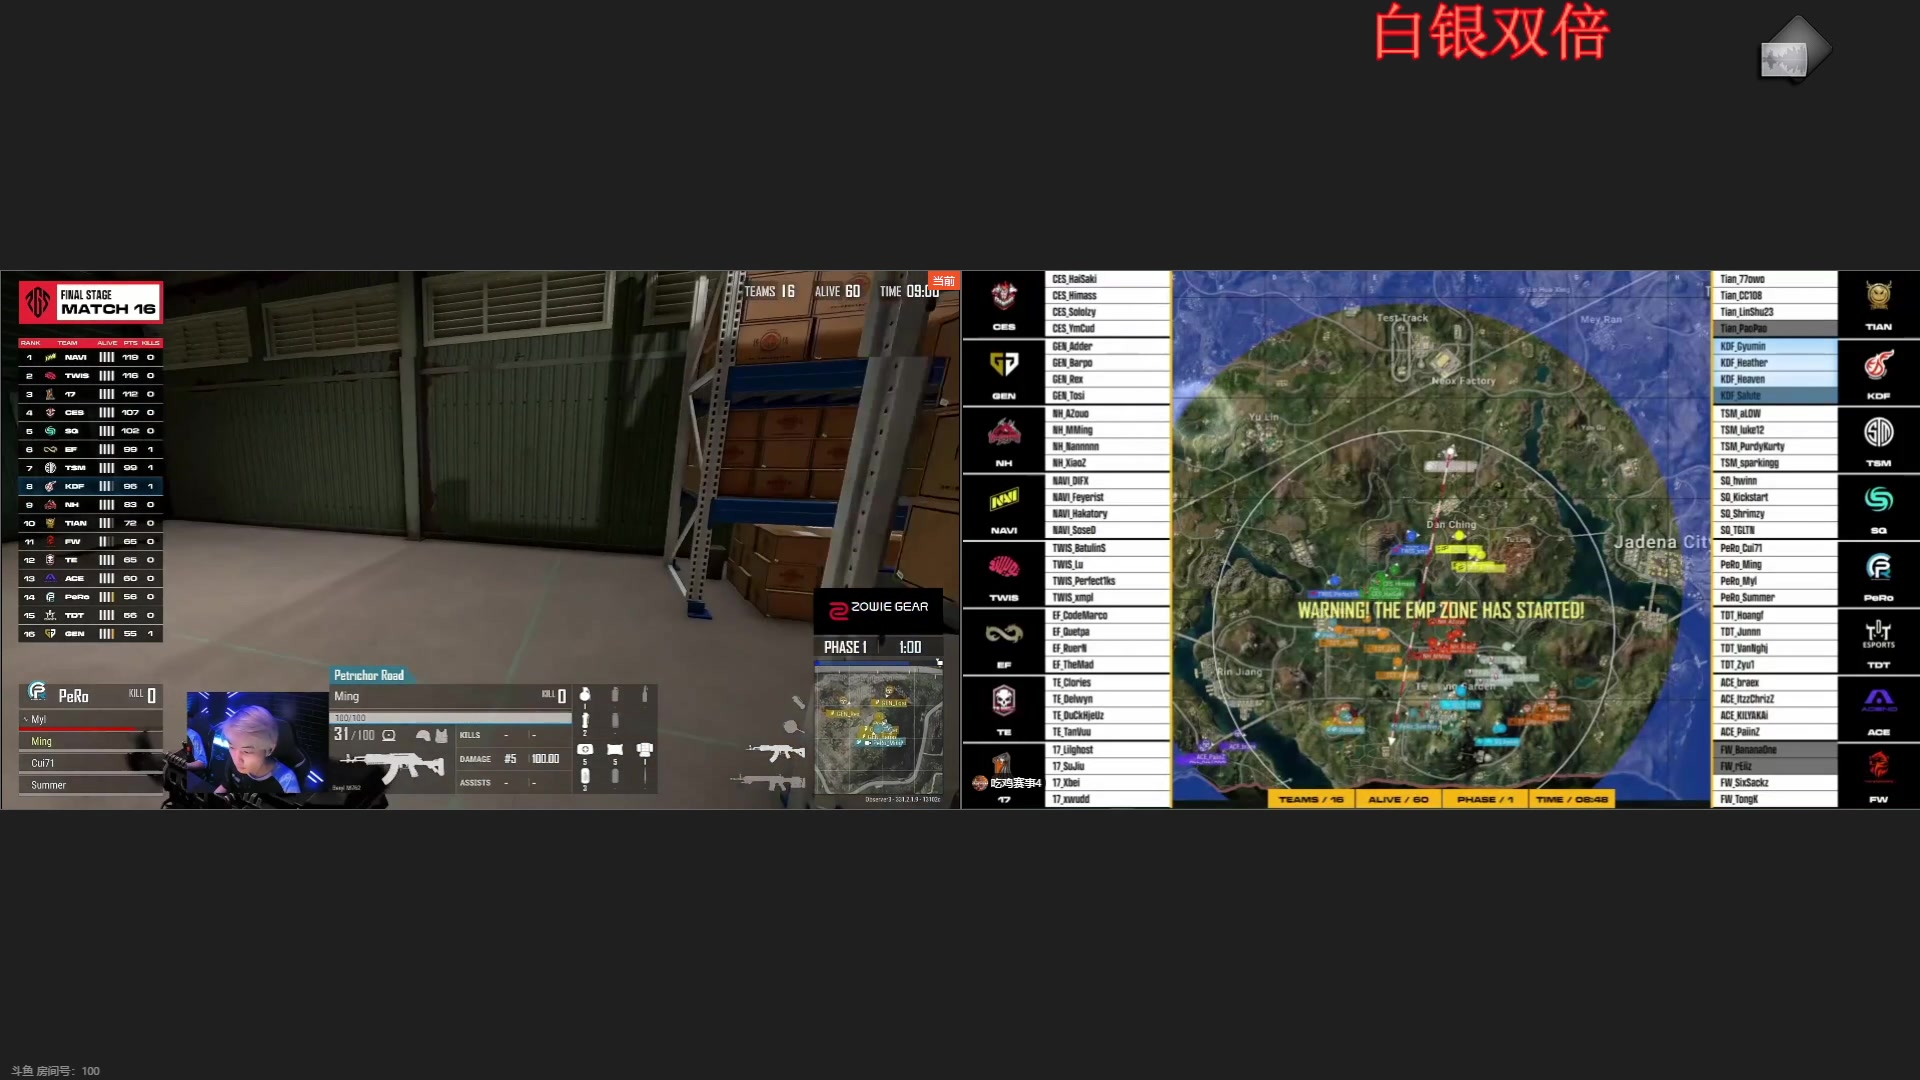The height and width of the screenshot is (1080, 1920).
Task: Click the TWIS team logo
Action: point(1004,567)
